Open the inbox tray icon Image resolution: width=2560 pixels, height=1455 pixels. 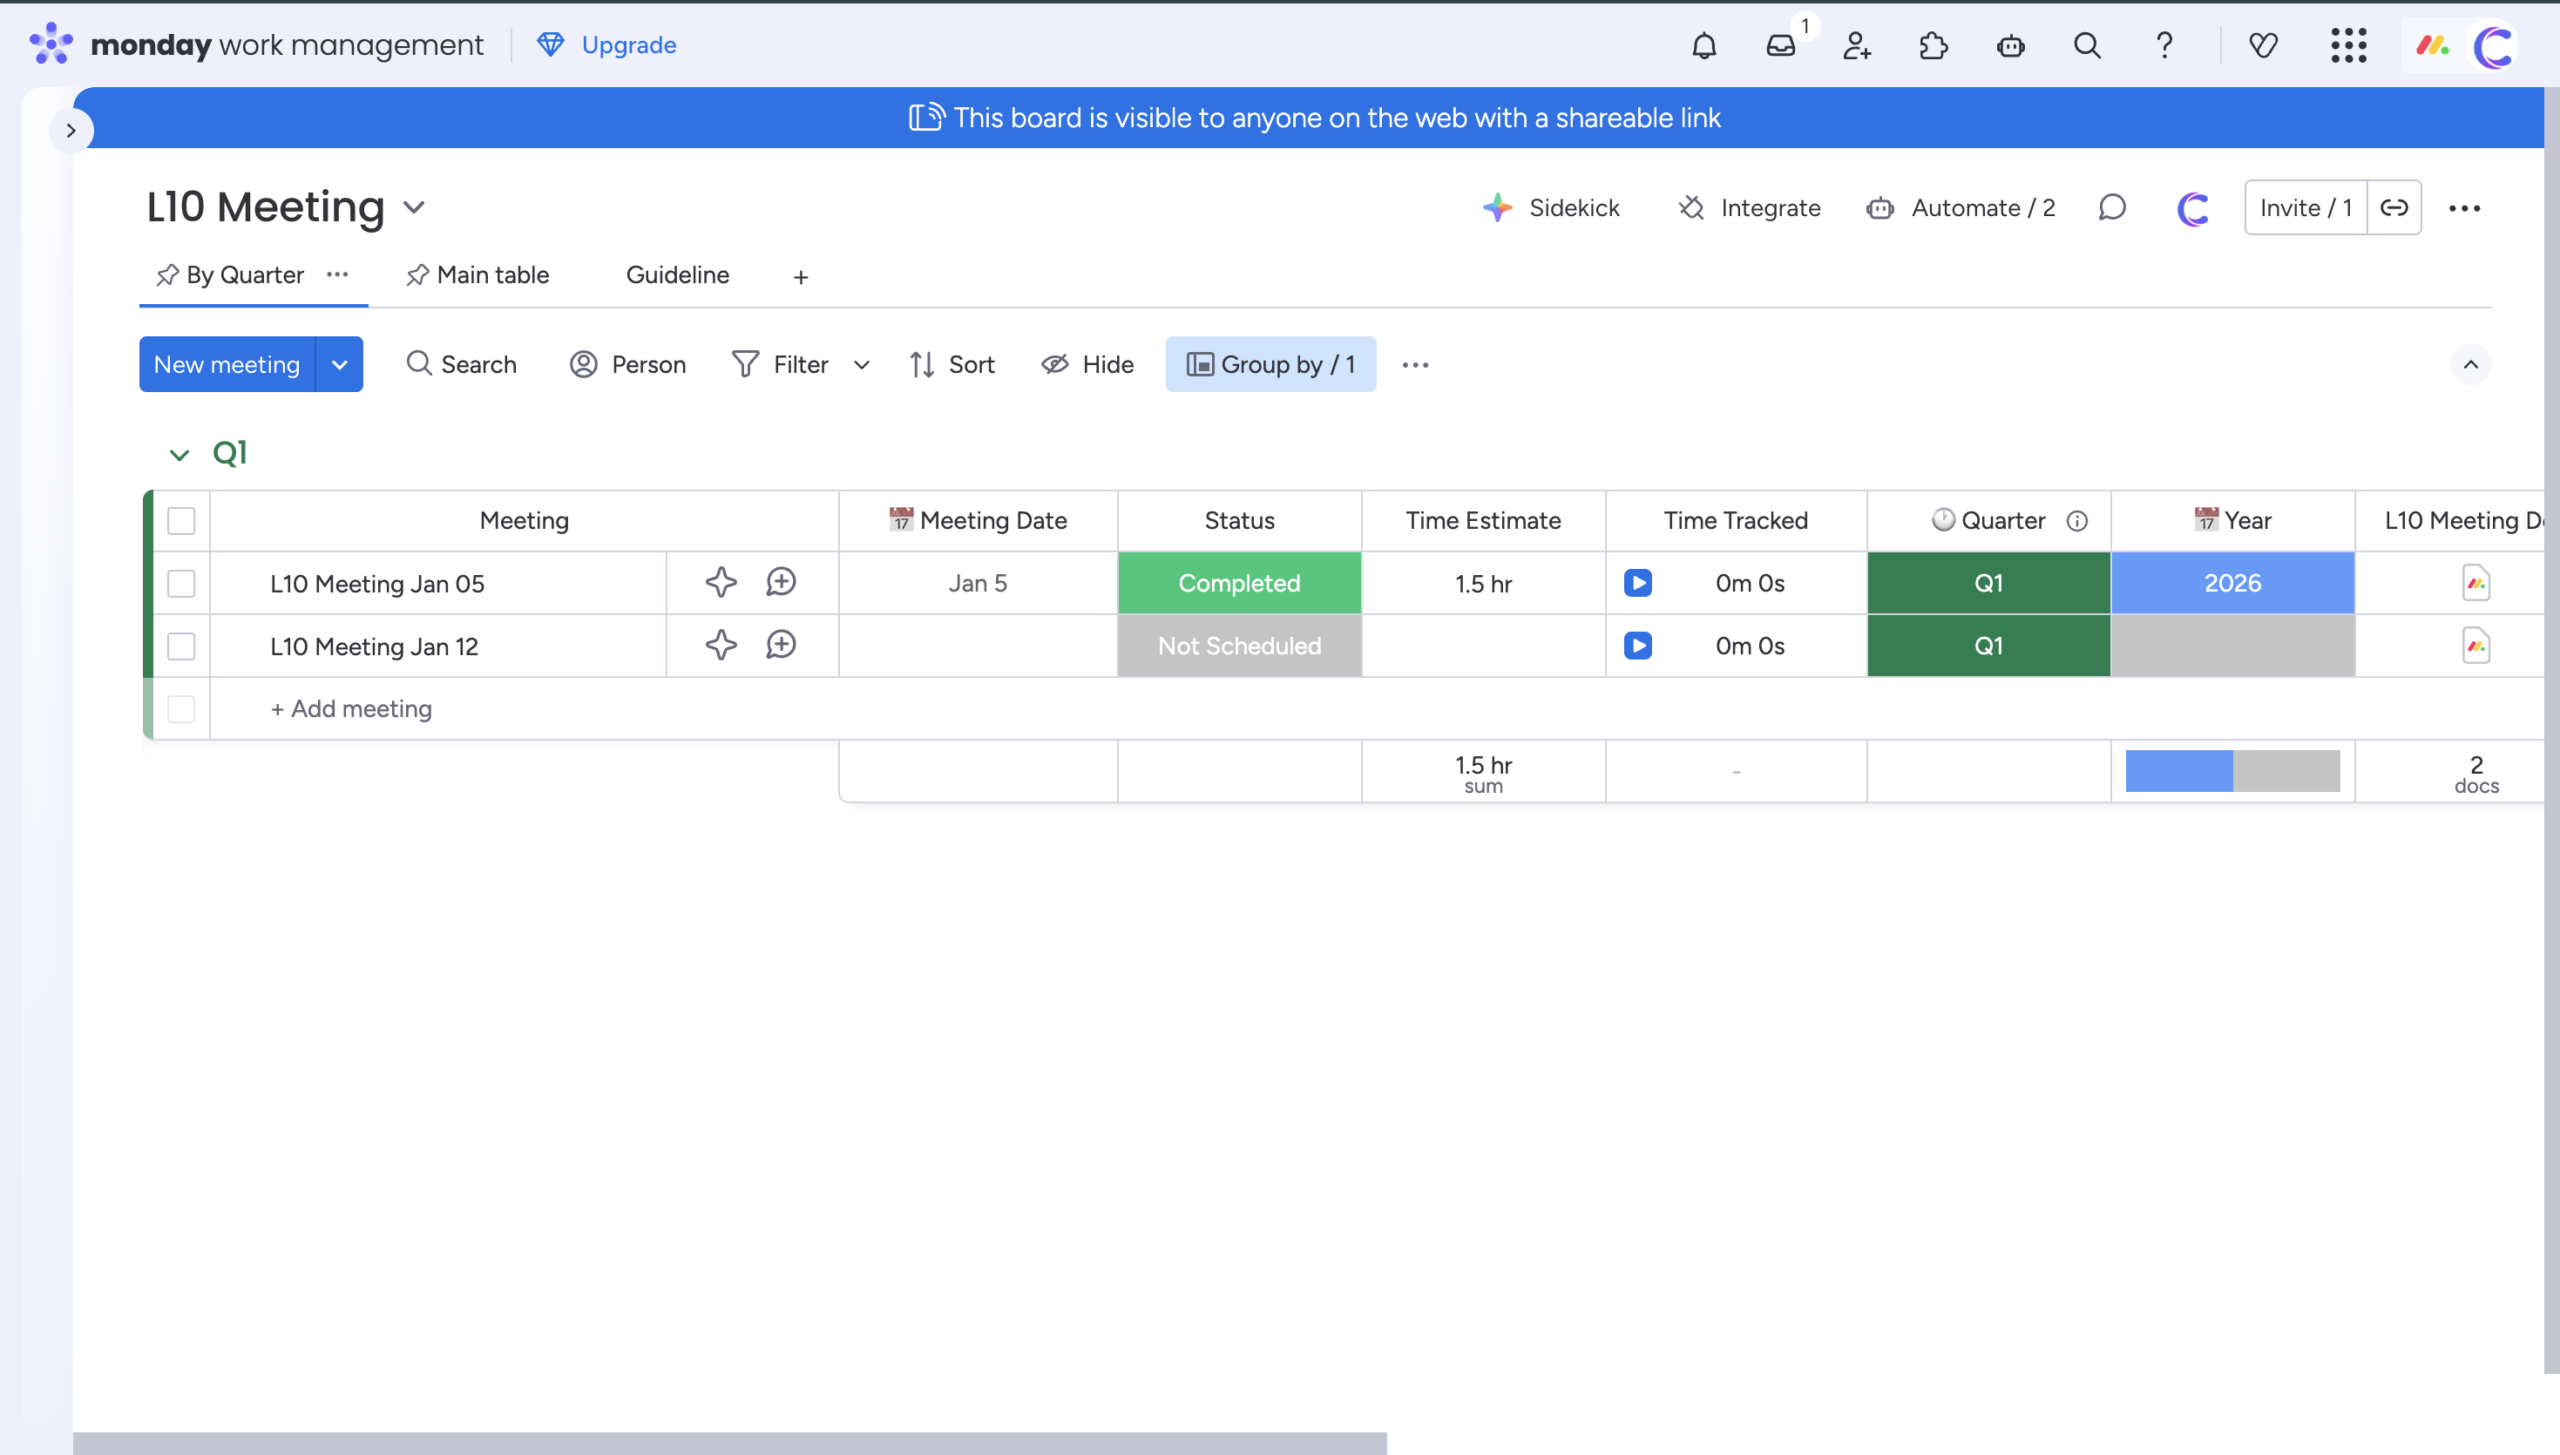click(x=1781, y=46)
